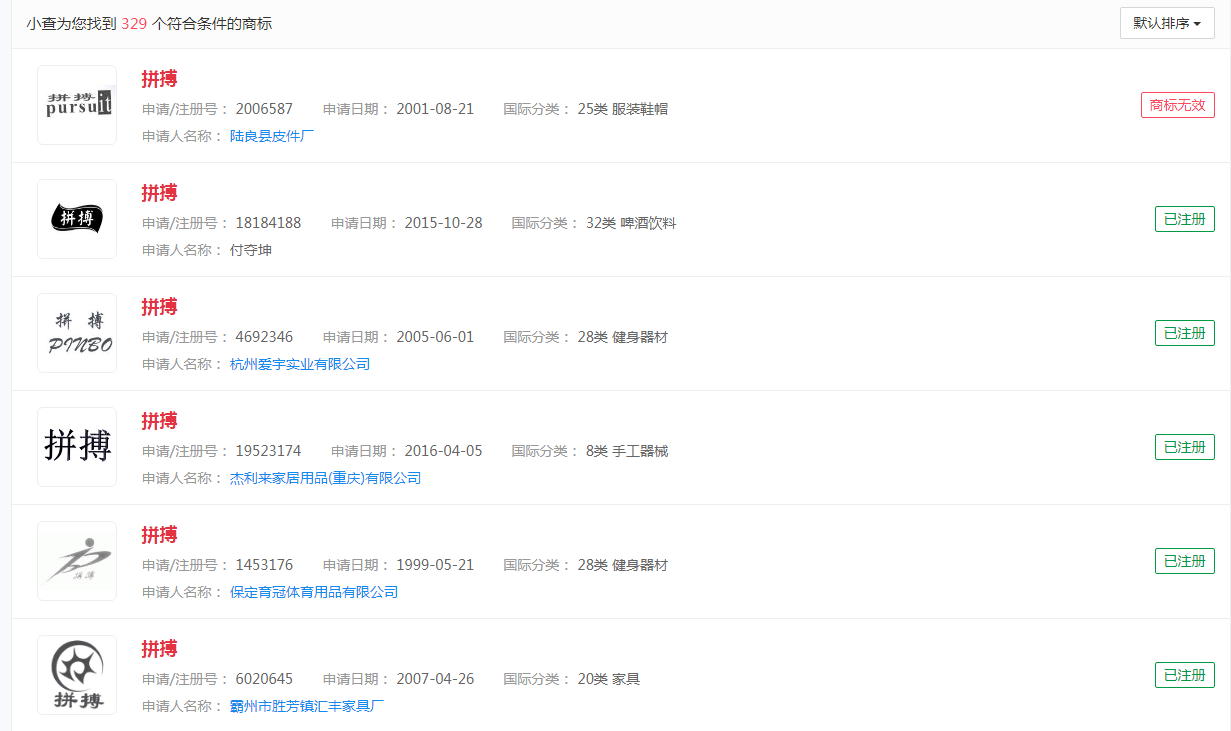Select 28类 健身器材 in 杭州爱宇 row
The image size is (1231, 731).
coord(622,337)
